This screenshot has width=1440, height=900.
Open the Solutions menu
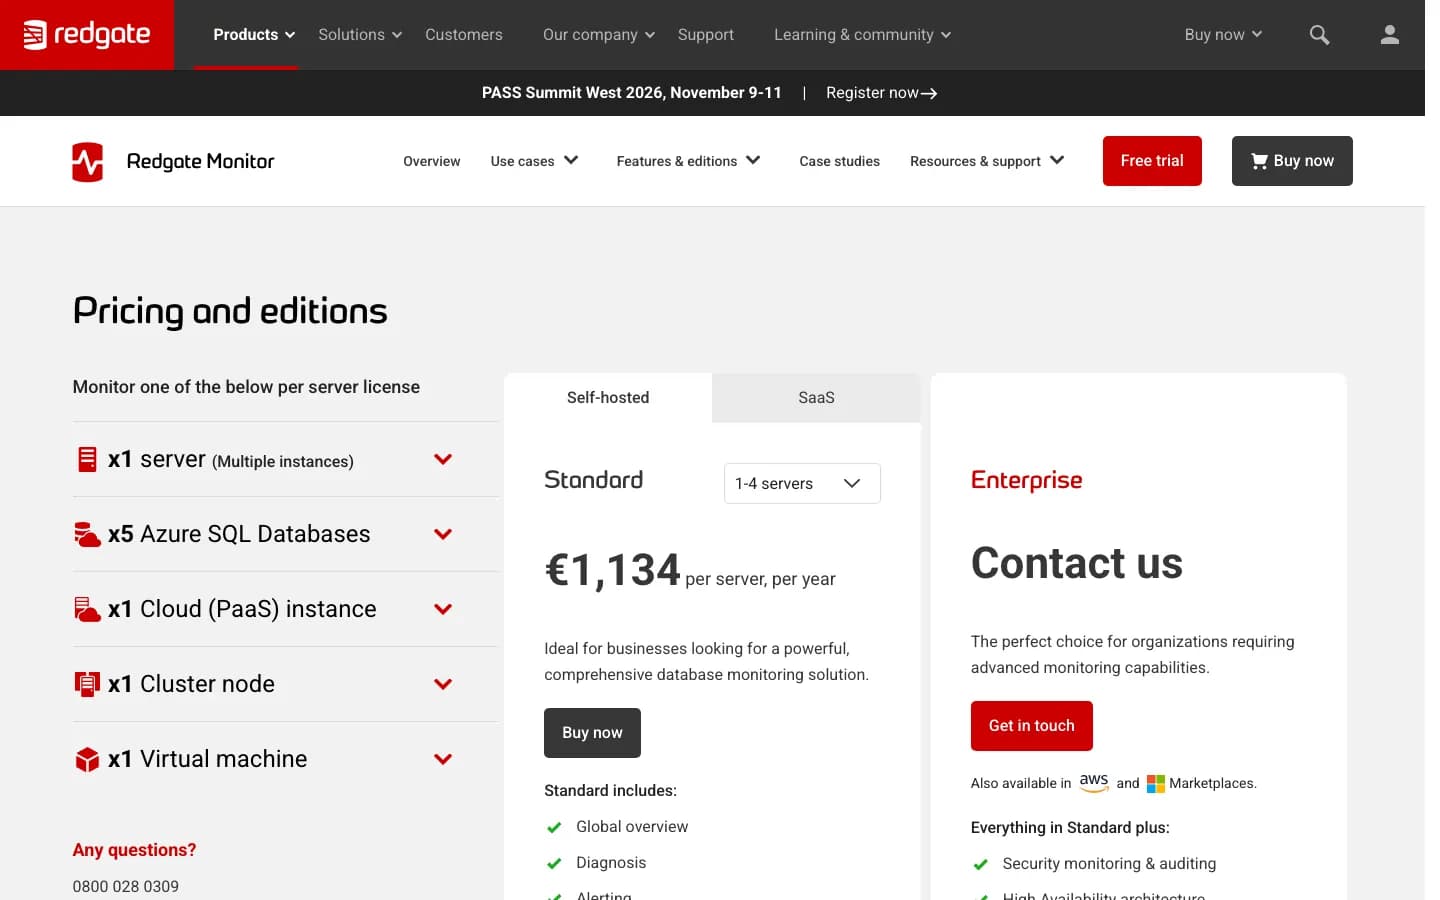[360, 35]
